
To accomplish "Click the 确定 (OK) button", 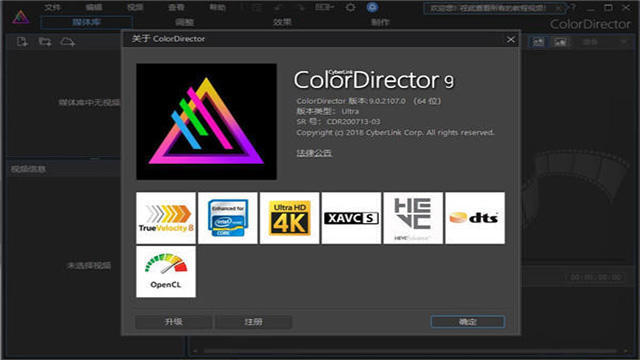I will 468,322.
